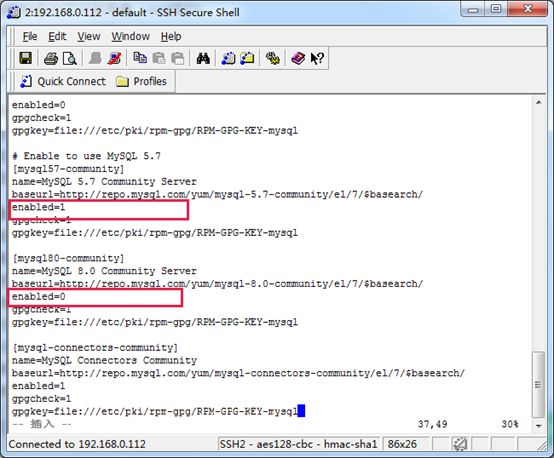Open the Settings gears icon
This screenshot has width=554, height=458.
coord(272,58)
